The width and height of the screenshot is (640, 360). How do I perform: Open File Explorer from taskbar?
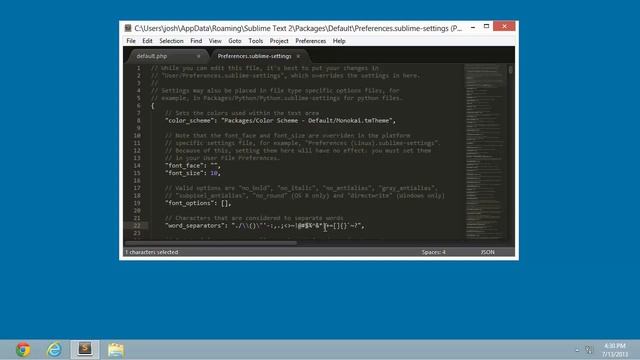point(116,350)
